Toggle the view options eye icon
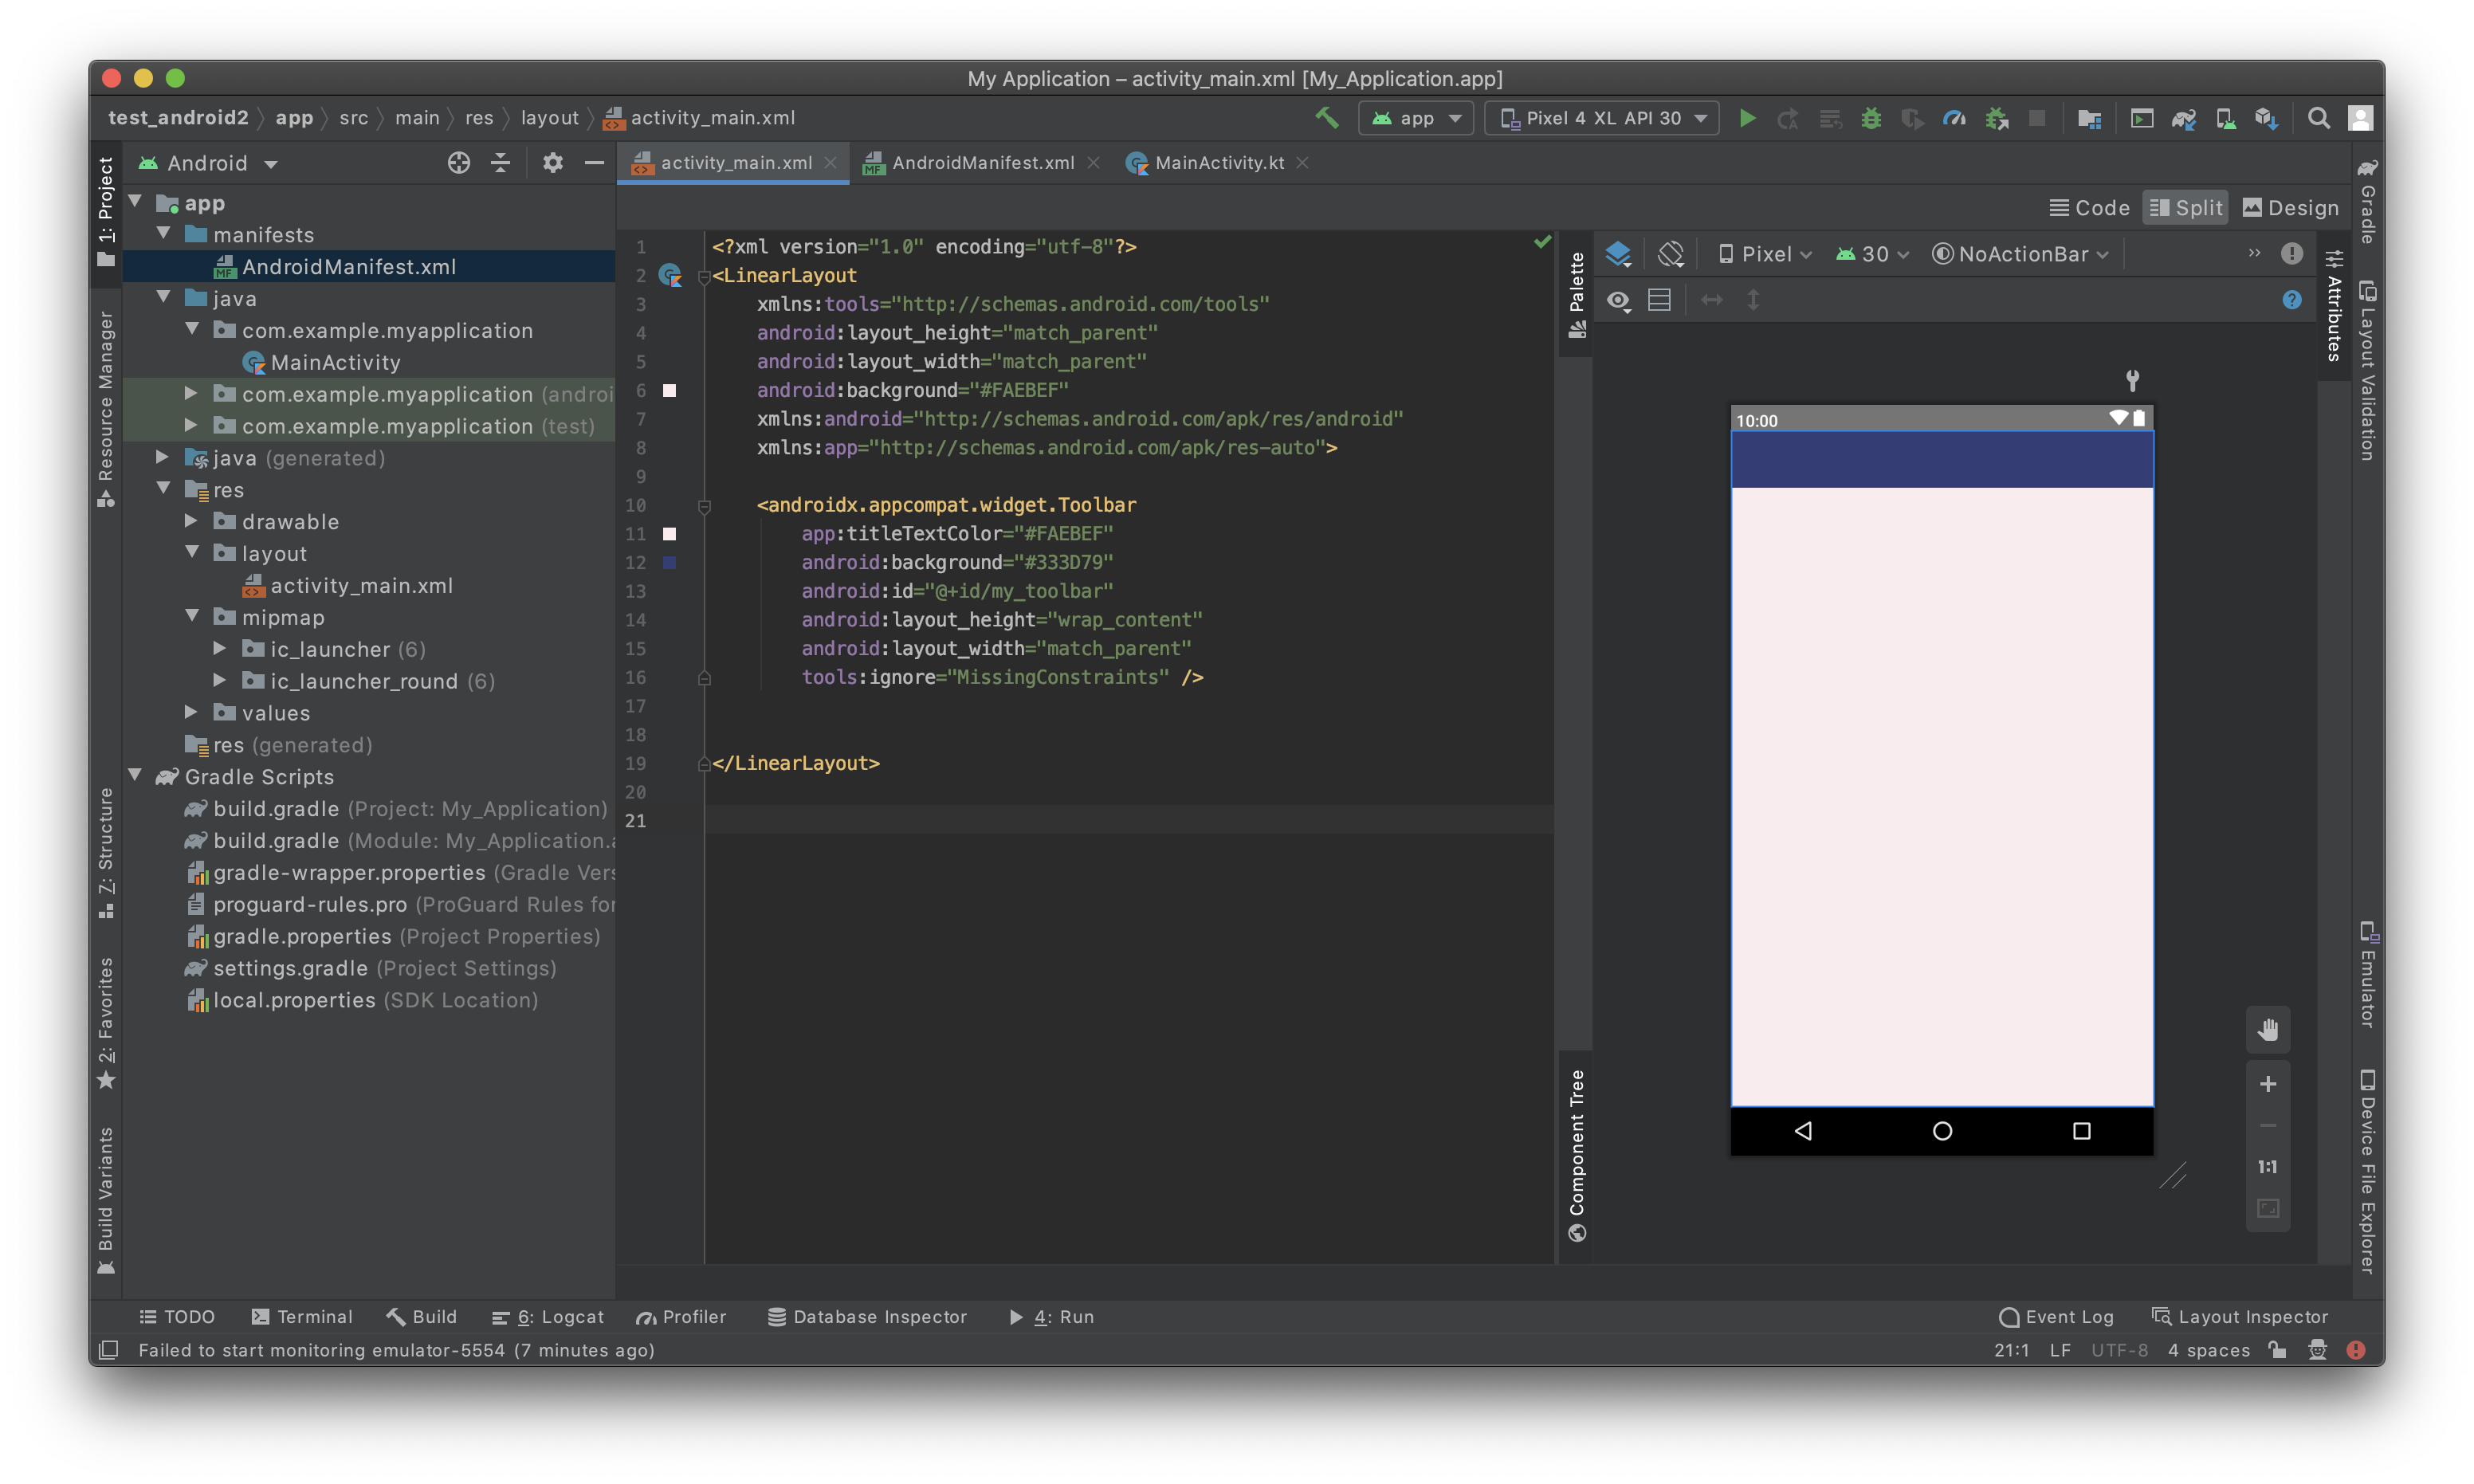Screen dimensions: 2474x1484 [x=1618, y=300]
